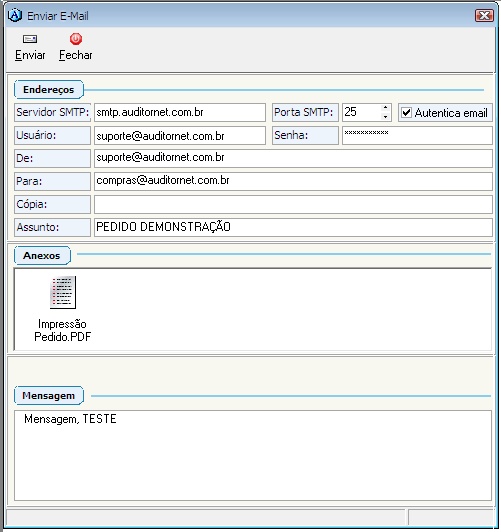Increase Porta SMTP with up arrow
Viewport: 501px width, 532px height.
point(385,108)
